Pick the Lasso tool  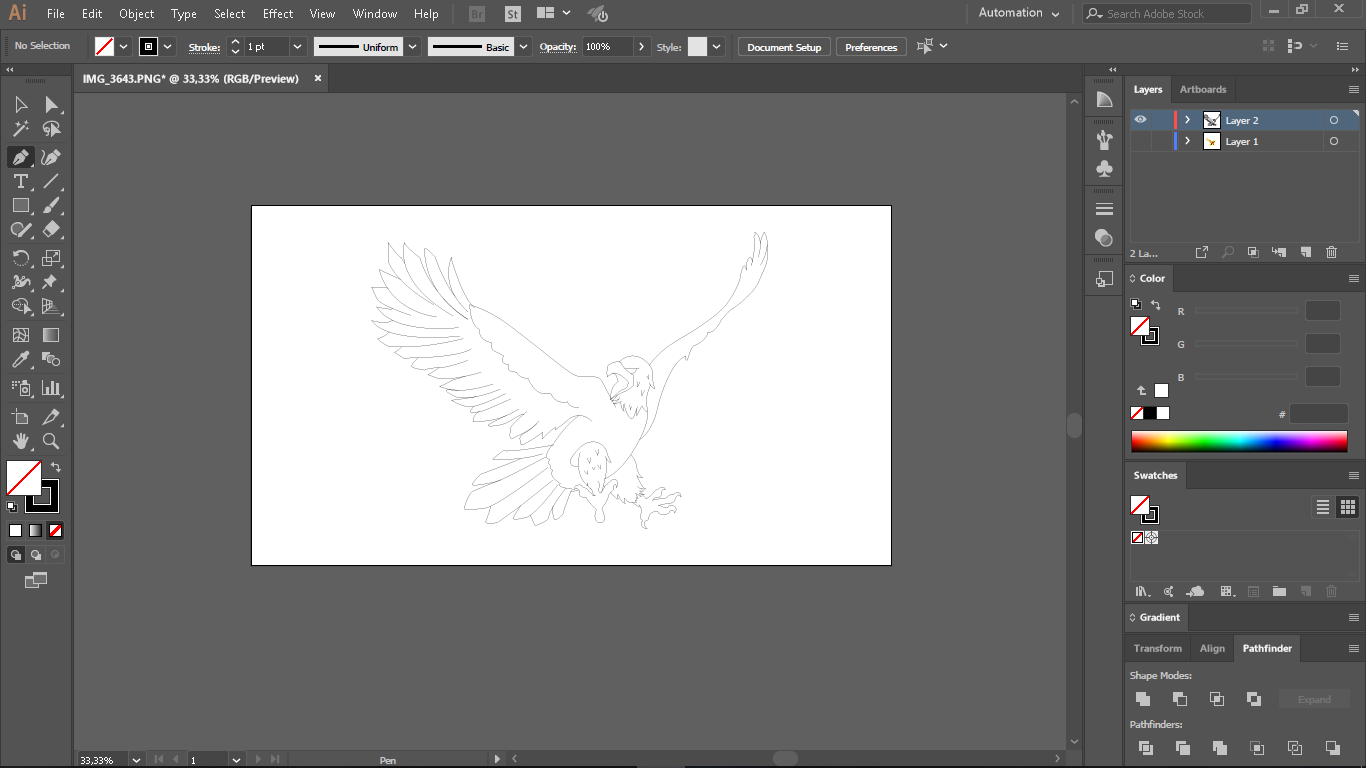[x=51, y=129]
